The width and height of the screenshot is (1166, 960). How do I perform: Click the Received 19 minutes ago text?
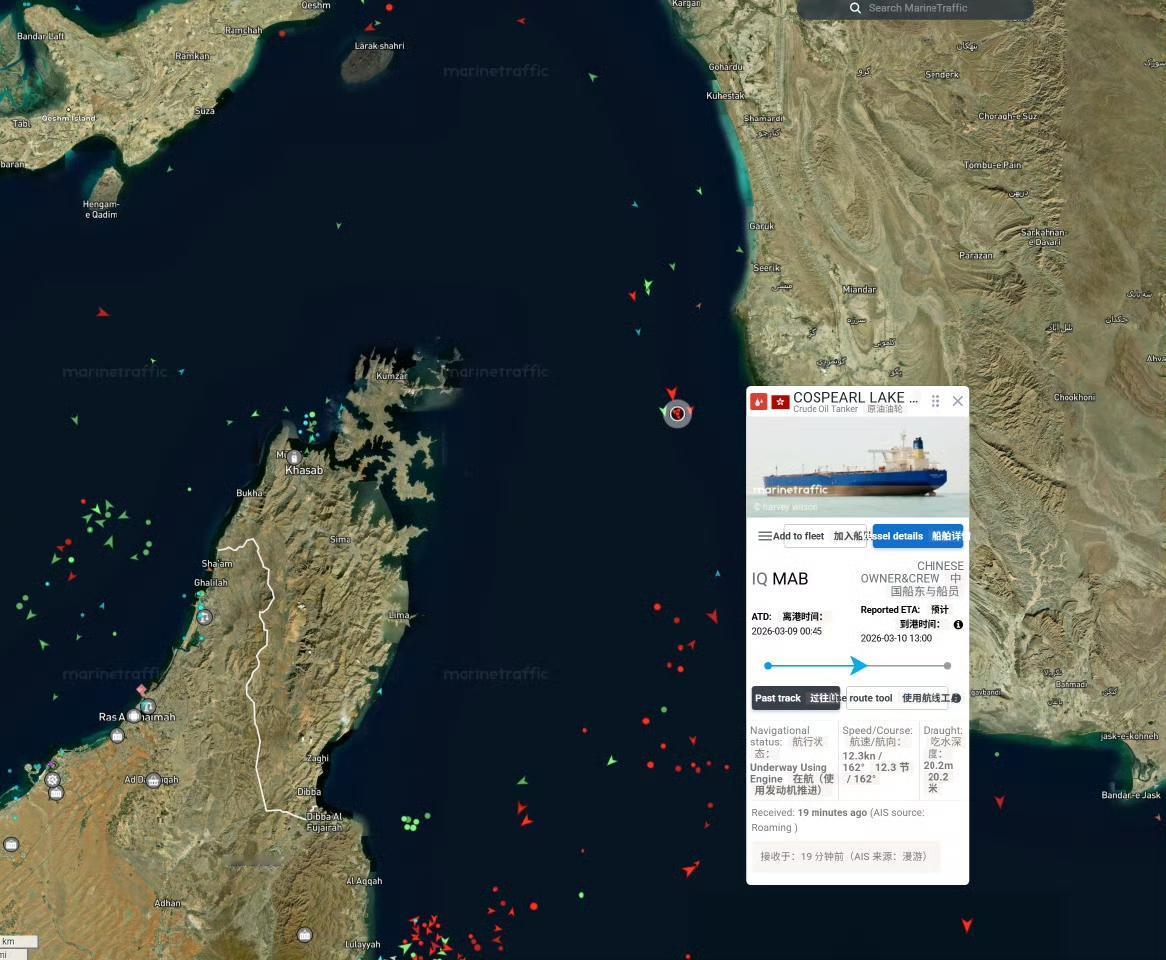(809, 813)
